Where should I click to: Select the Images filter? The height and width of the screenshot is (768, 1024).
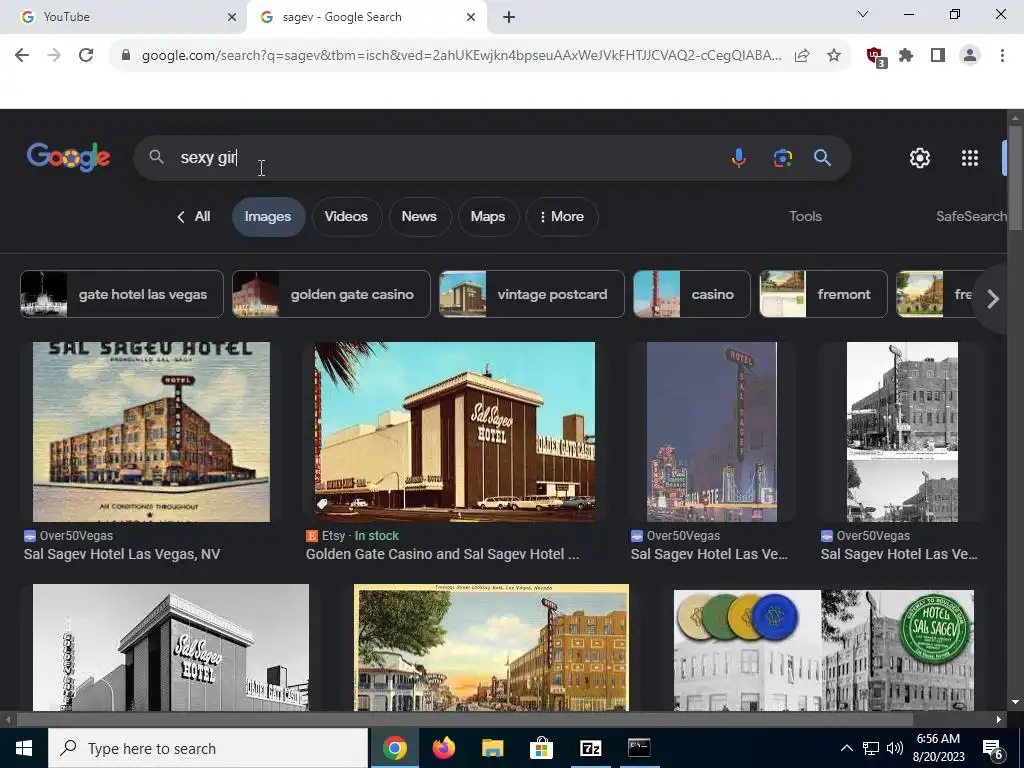point(268,217)
